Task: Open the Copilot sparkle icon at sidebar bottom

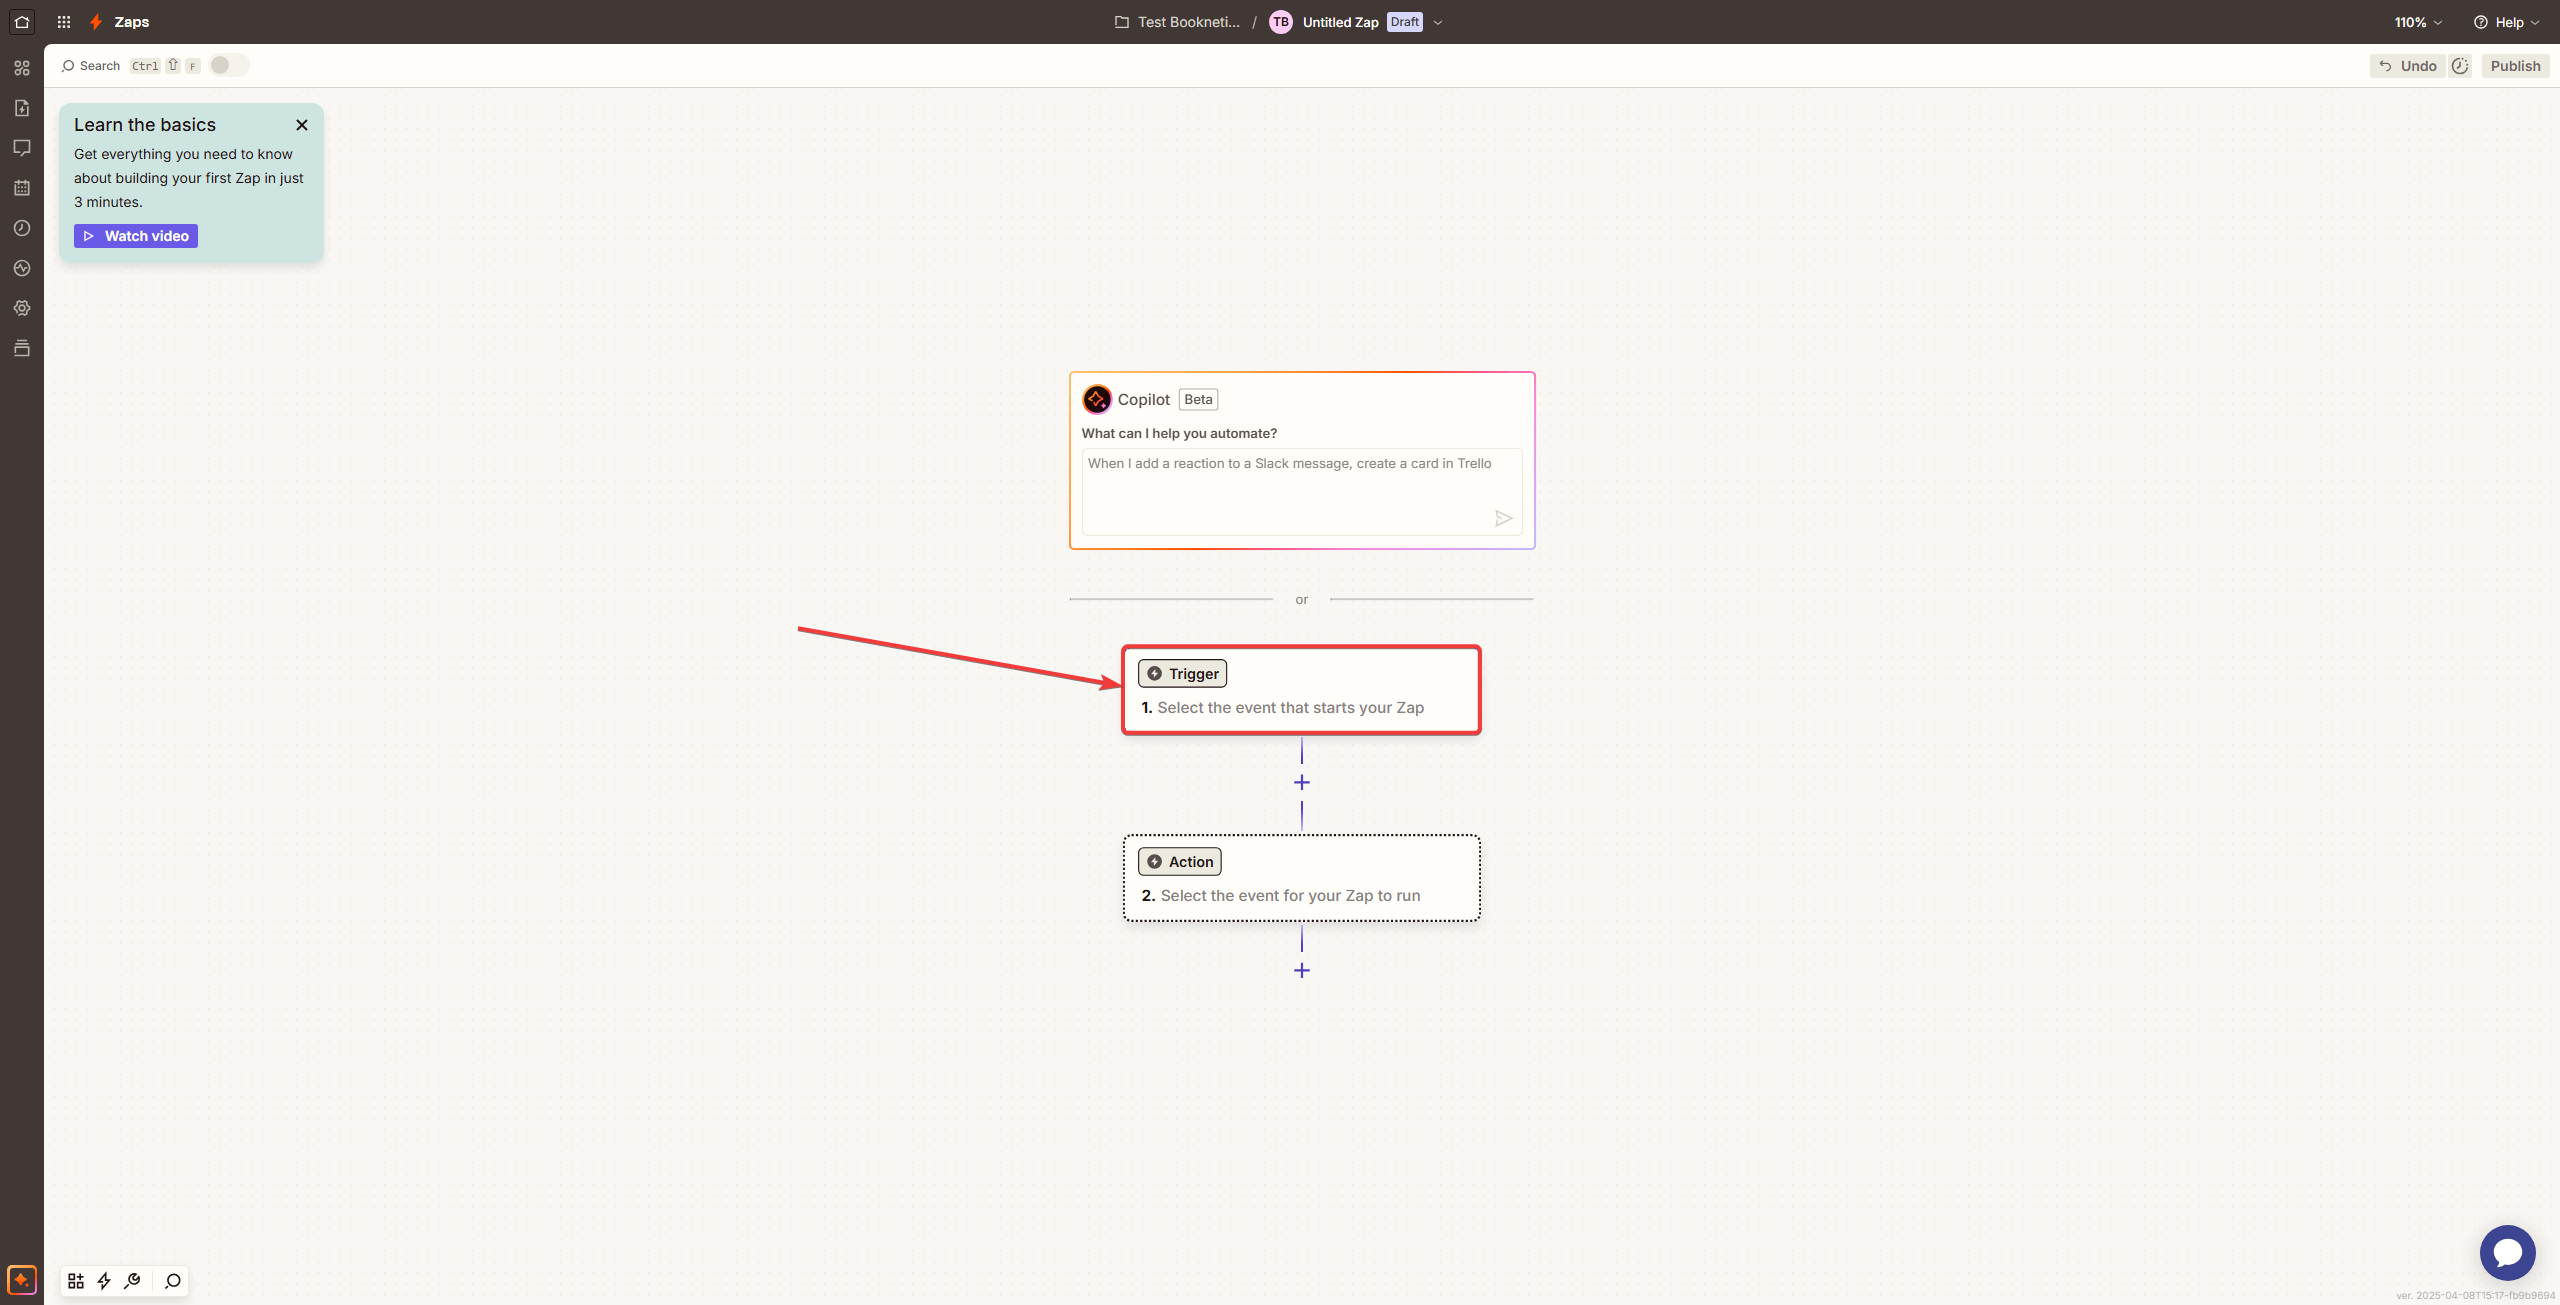Action: point(22,1279)
